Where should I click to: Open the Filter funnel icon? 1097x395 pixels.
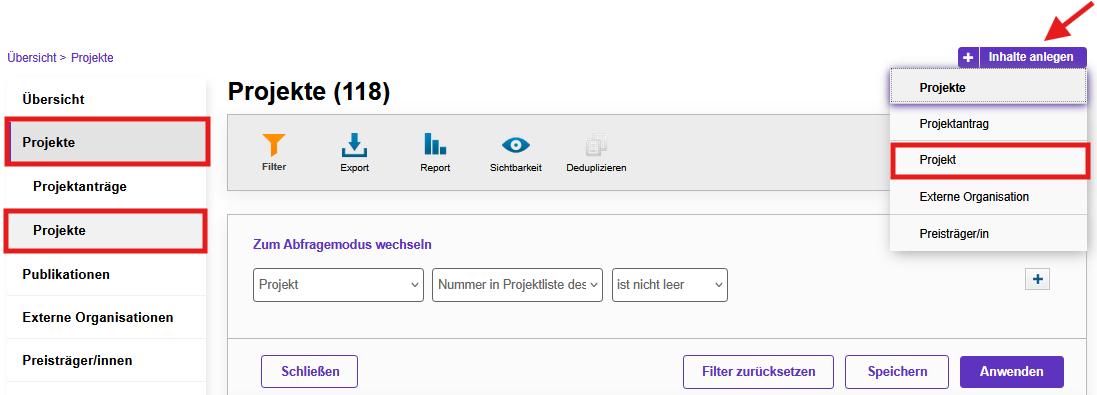(274, 145)
